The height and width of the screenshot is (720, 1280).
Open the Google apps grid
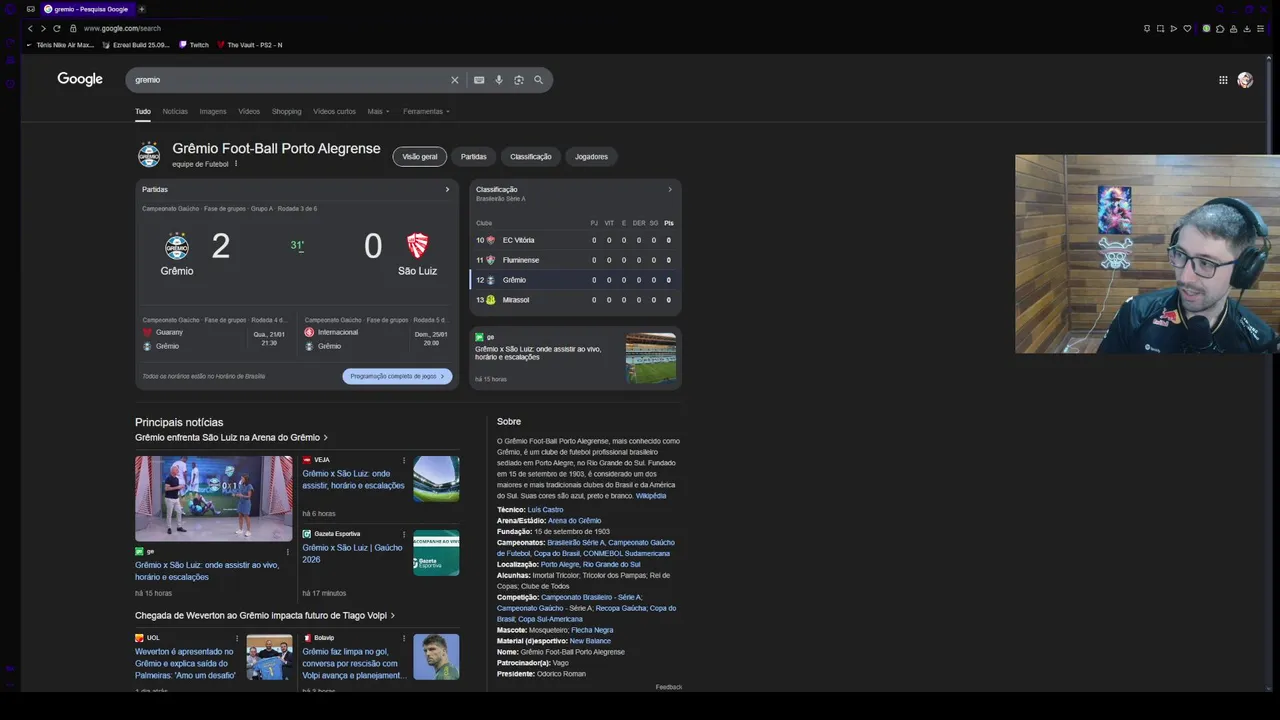coord(1223,80)
